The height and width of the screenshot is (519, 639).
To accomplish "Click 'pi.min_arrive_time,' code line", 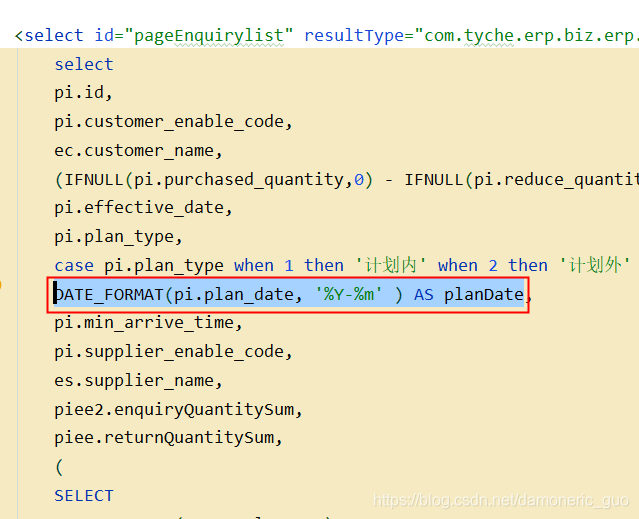I will coord(148,323).
